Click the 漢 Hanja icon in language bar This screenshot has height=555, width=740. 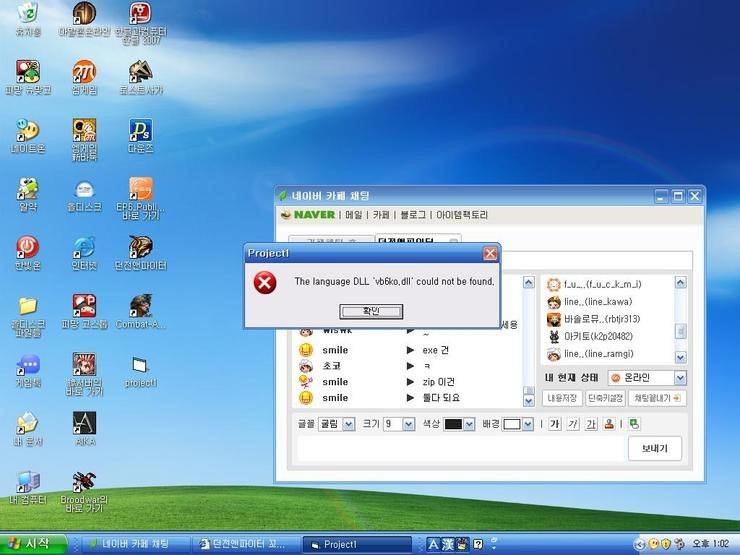tap(447, 544)
